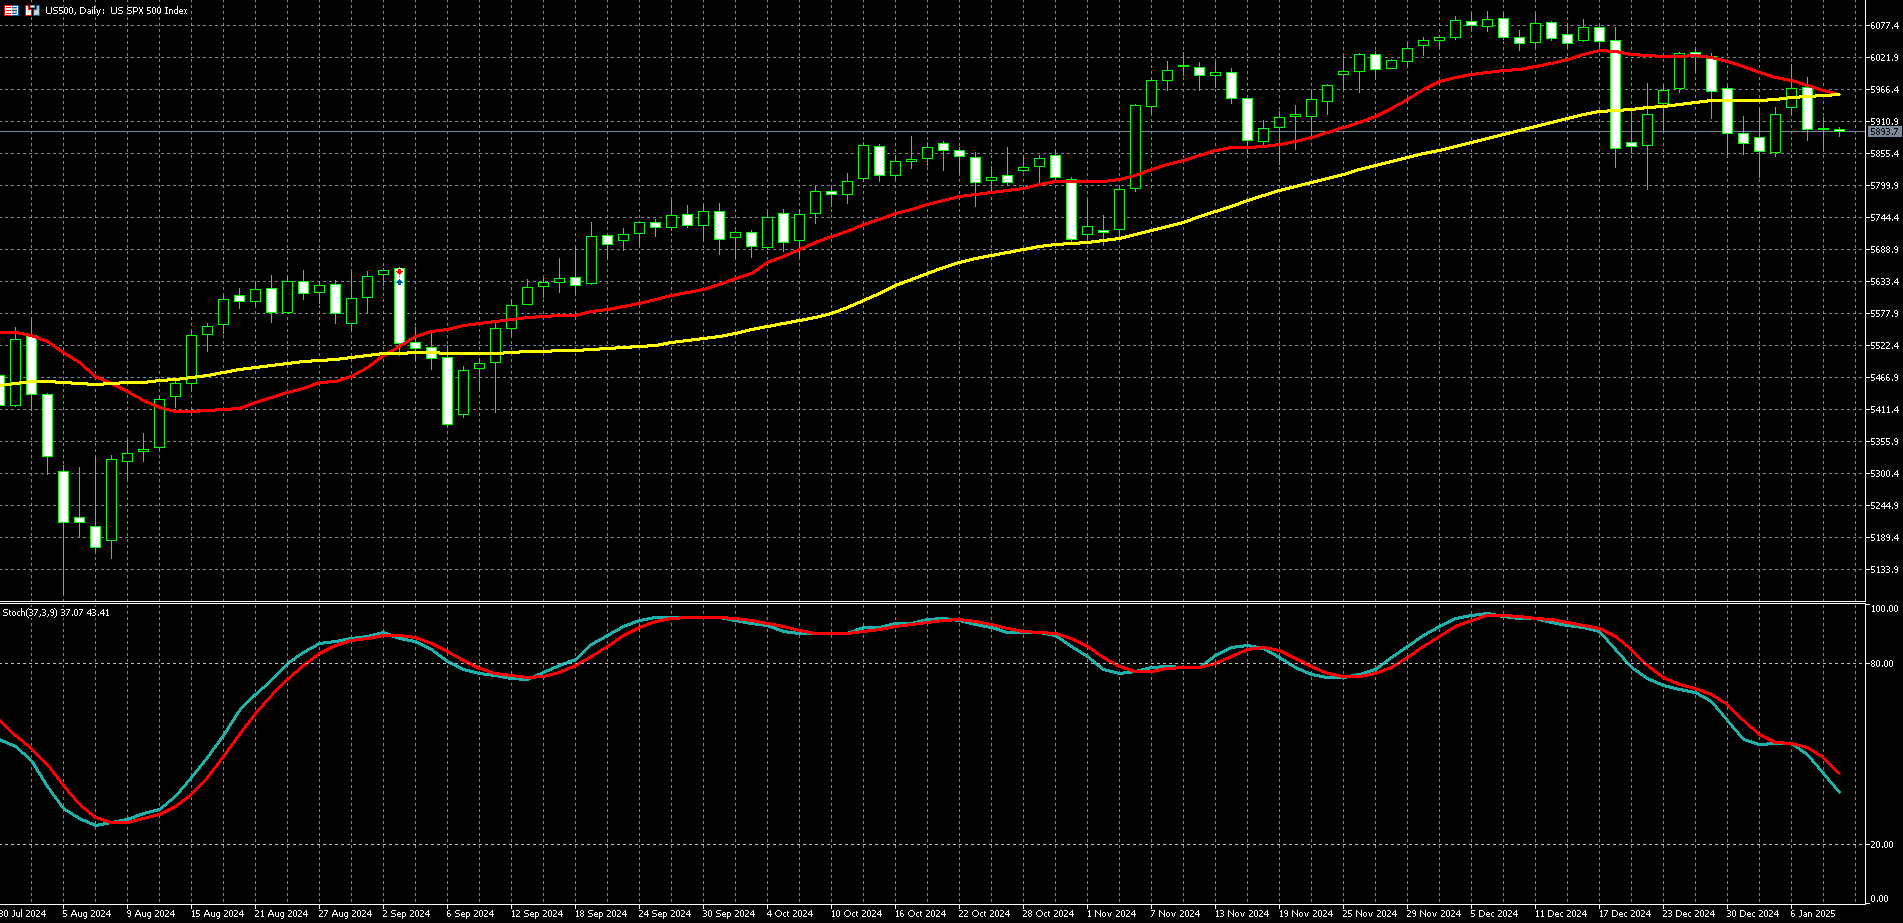Click the 6 Jan 2025 date label
This screenshot has width=1903, height=923.
click(x=1814, y=914)
